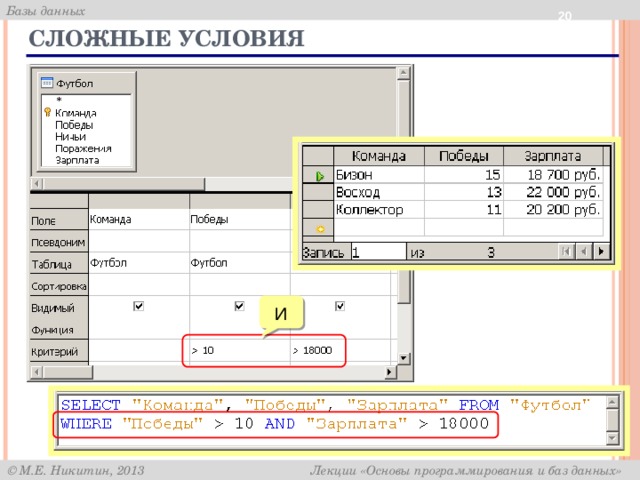This screenshot has height=480, width=640.
Task: Click Зарплата column header in results
Action: click(553, 156)
